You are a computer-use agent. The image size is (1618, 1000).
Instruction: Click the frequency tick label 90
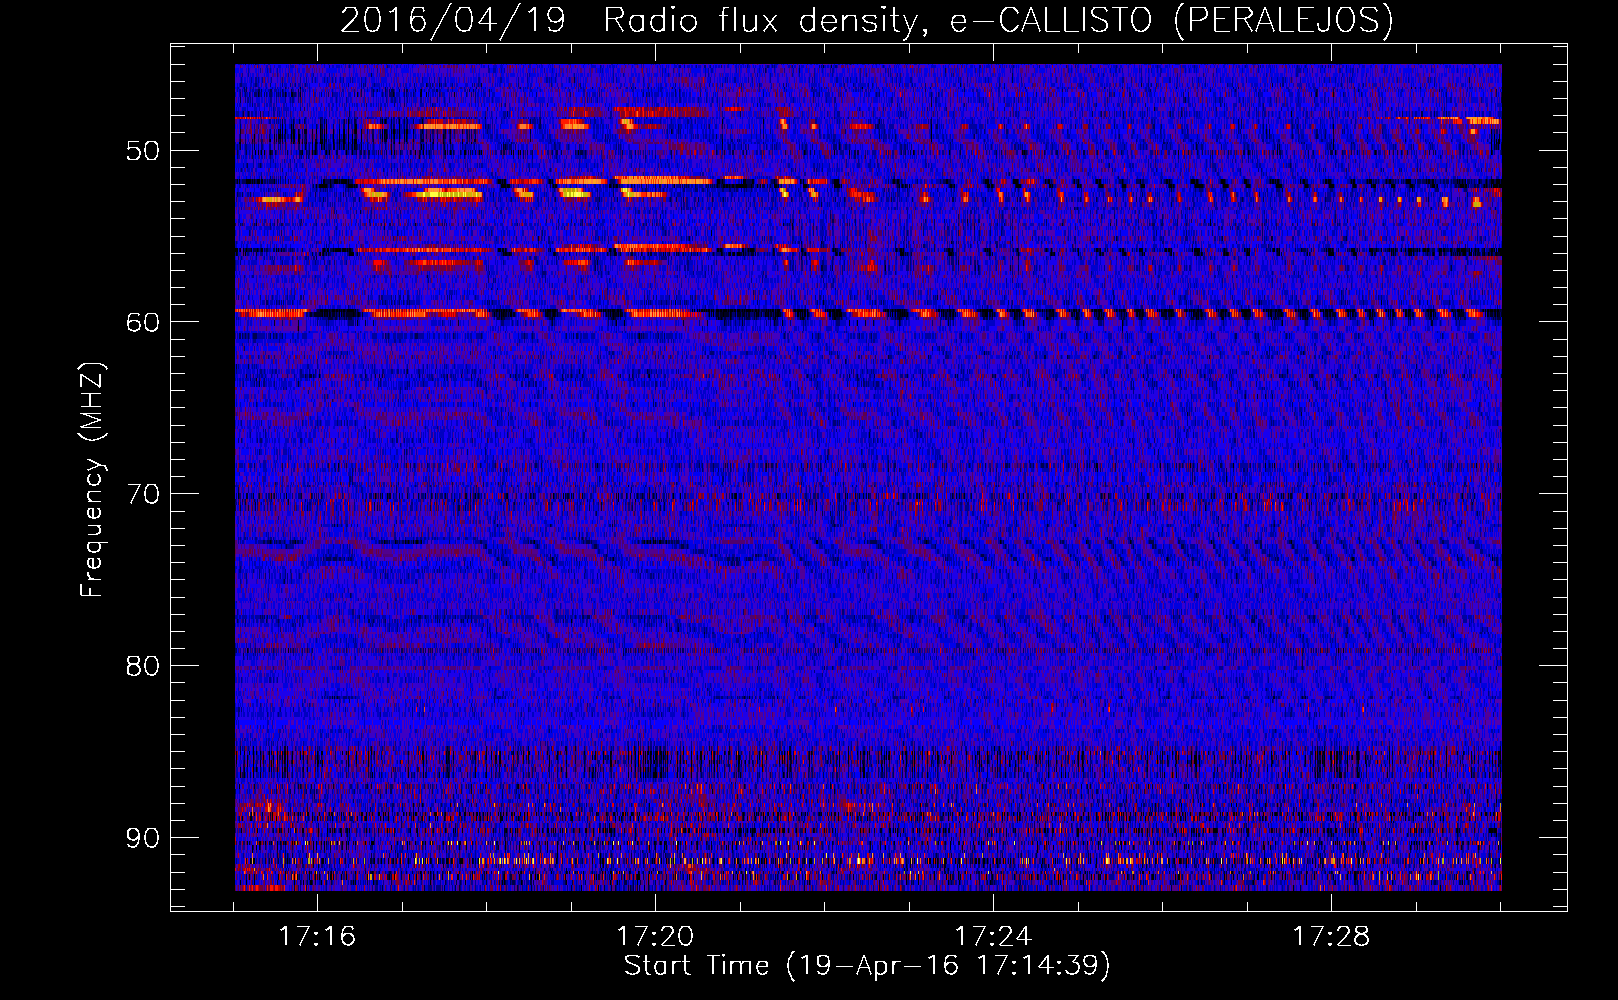(143, 837)
